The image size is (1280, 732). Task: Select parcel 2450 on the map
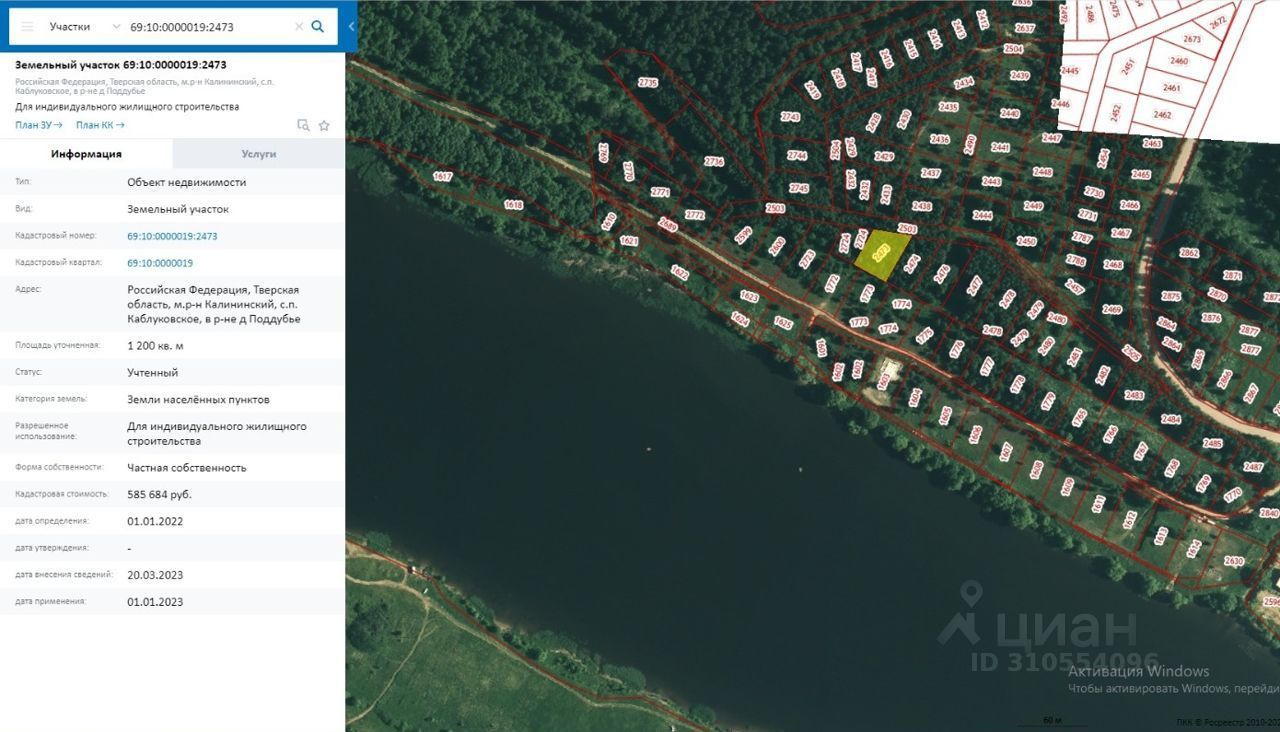(x=1026, y=241)
